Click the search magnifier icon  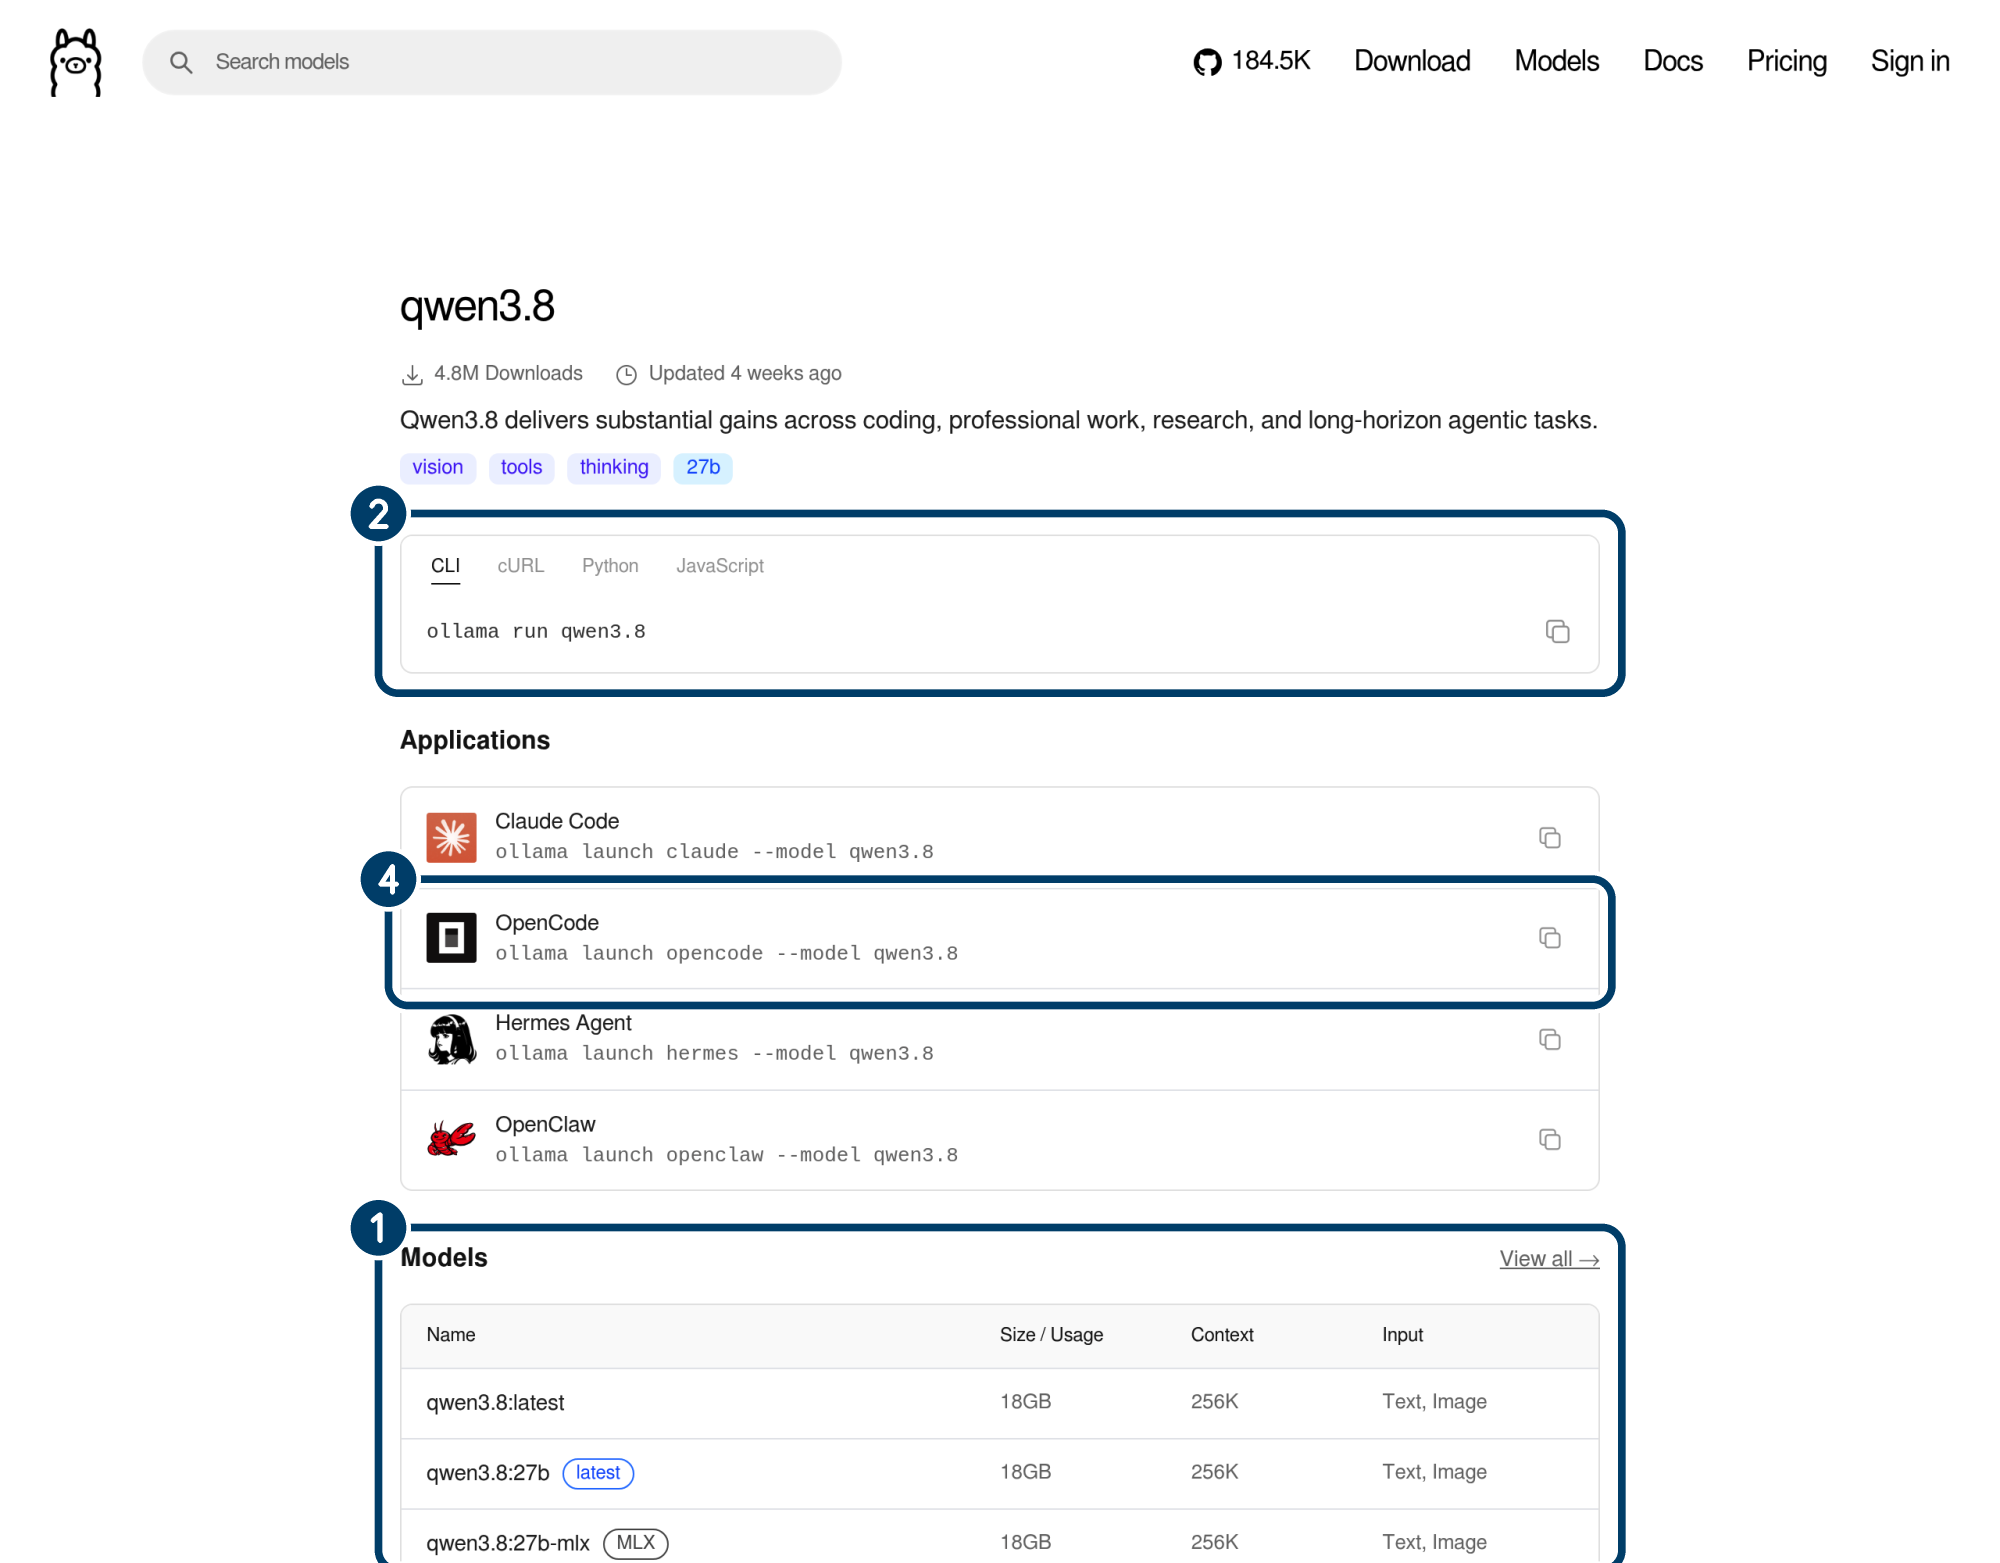pyautogui.click(x=181, y=62)
